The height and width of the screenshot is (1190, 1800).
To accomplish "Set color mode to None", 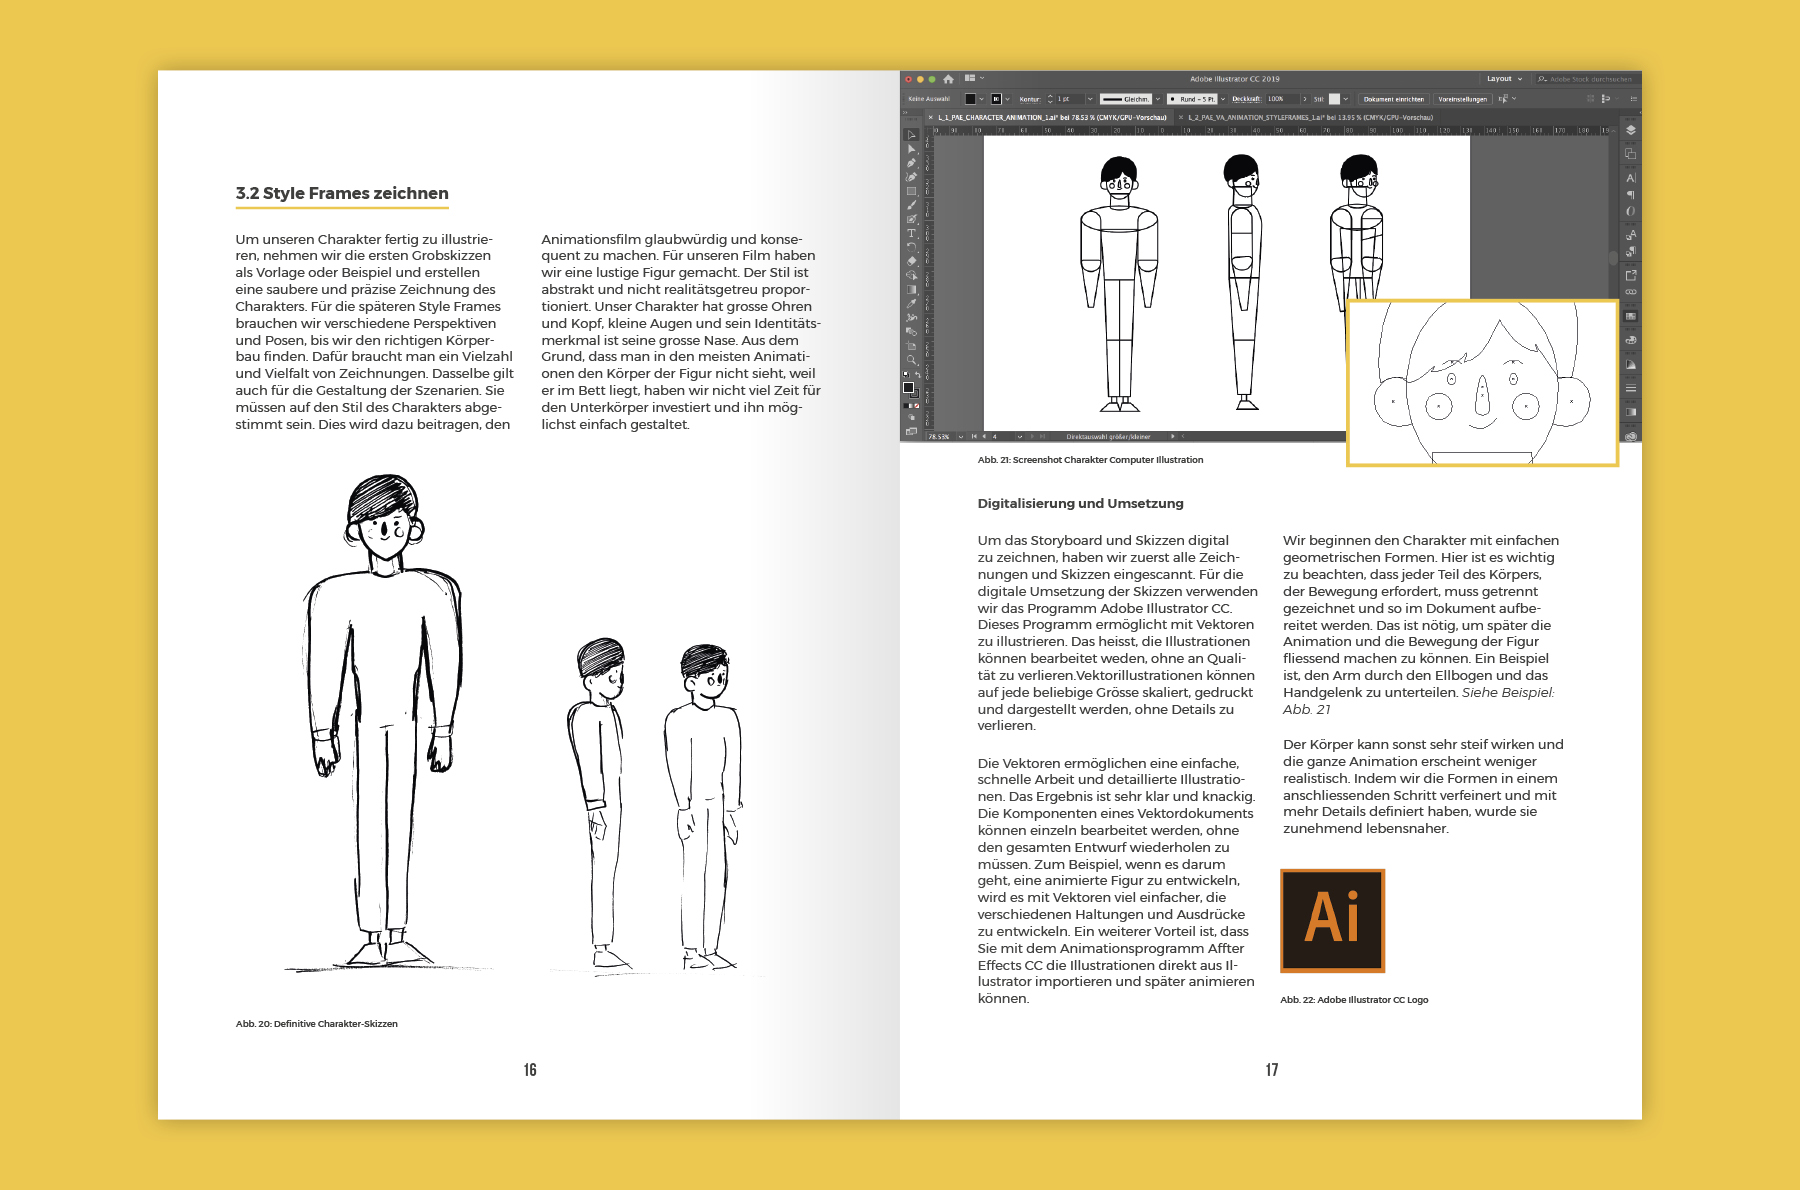I will tap(917, 406).
